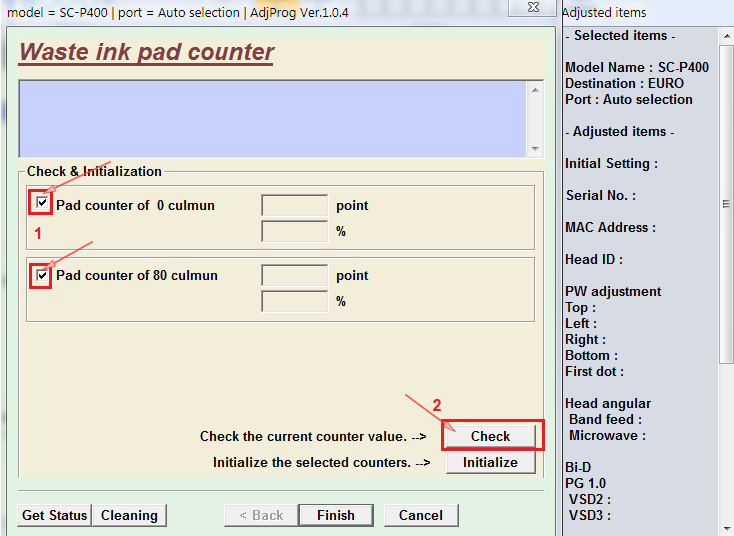Viewport: 734px width, 536px height.
Task: Click 'Check the current counter value' text
Action: coord(303,436)
